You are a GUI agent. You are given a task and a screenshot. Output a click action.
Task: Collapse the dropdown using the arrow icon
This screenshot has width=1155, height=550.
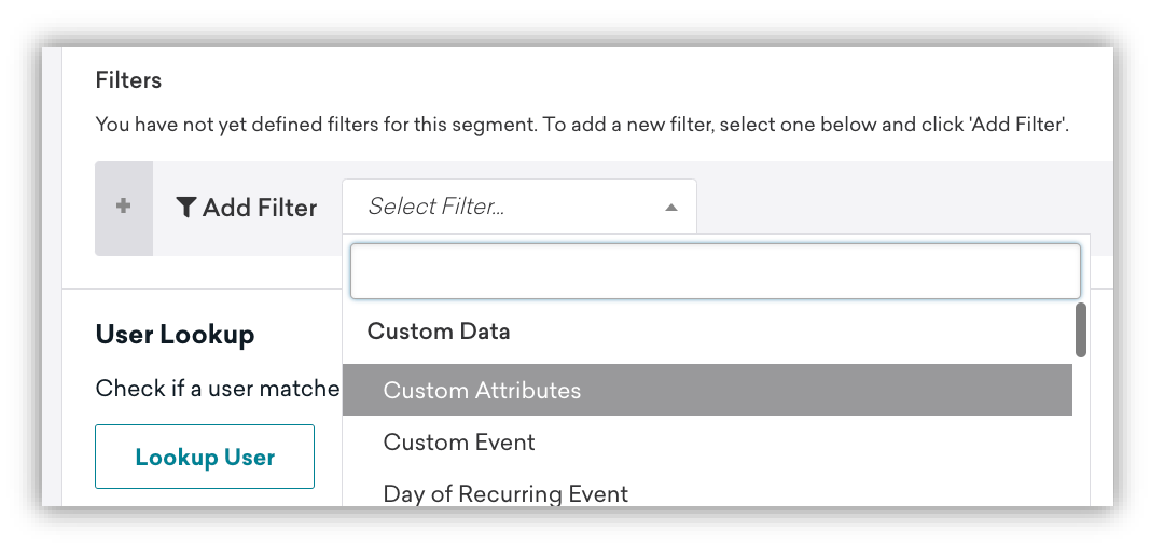[x=670, y=208]
